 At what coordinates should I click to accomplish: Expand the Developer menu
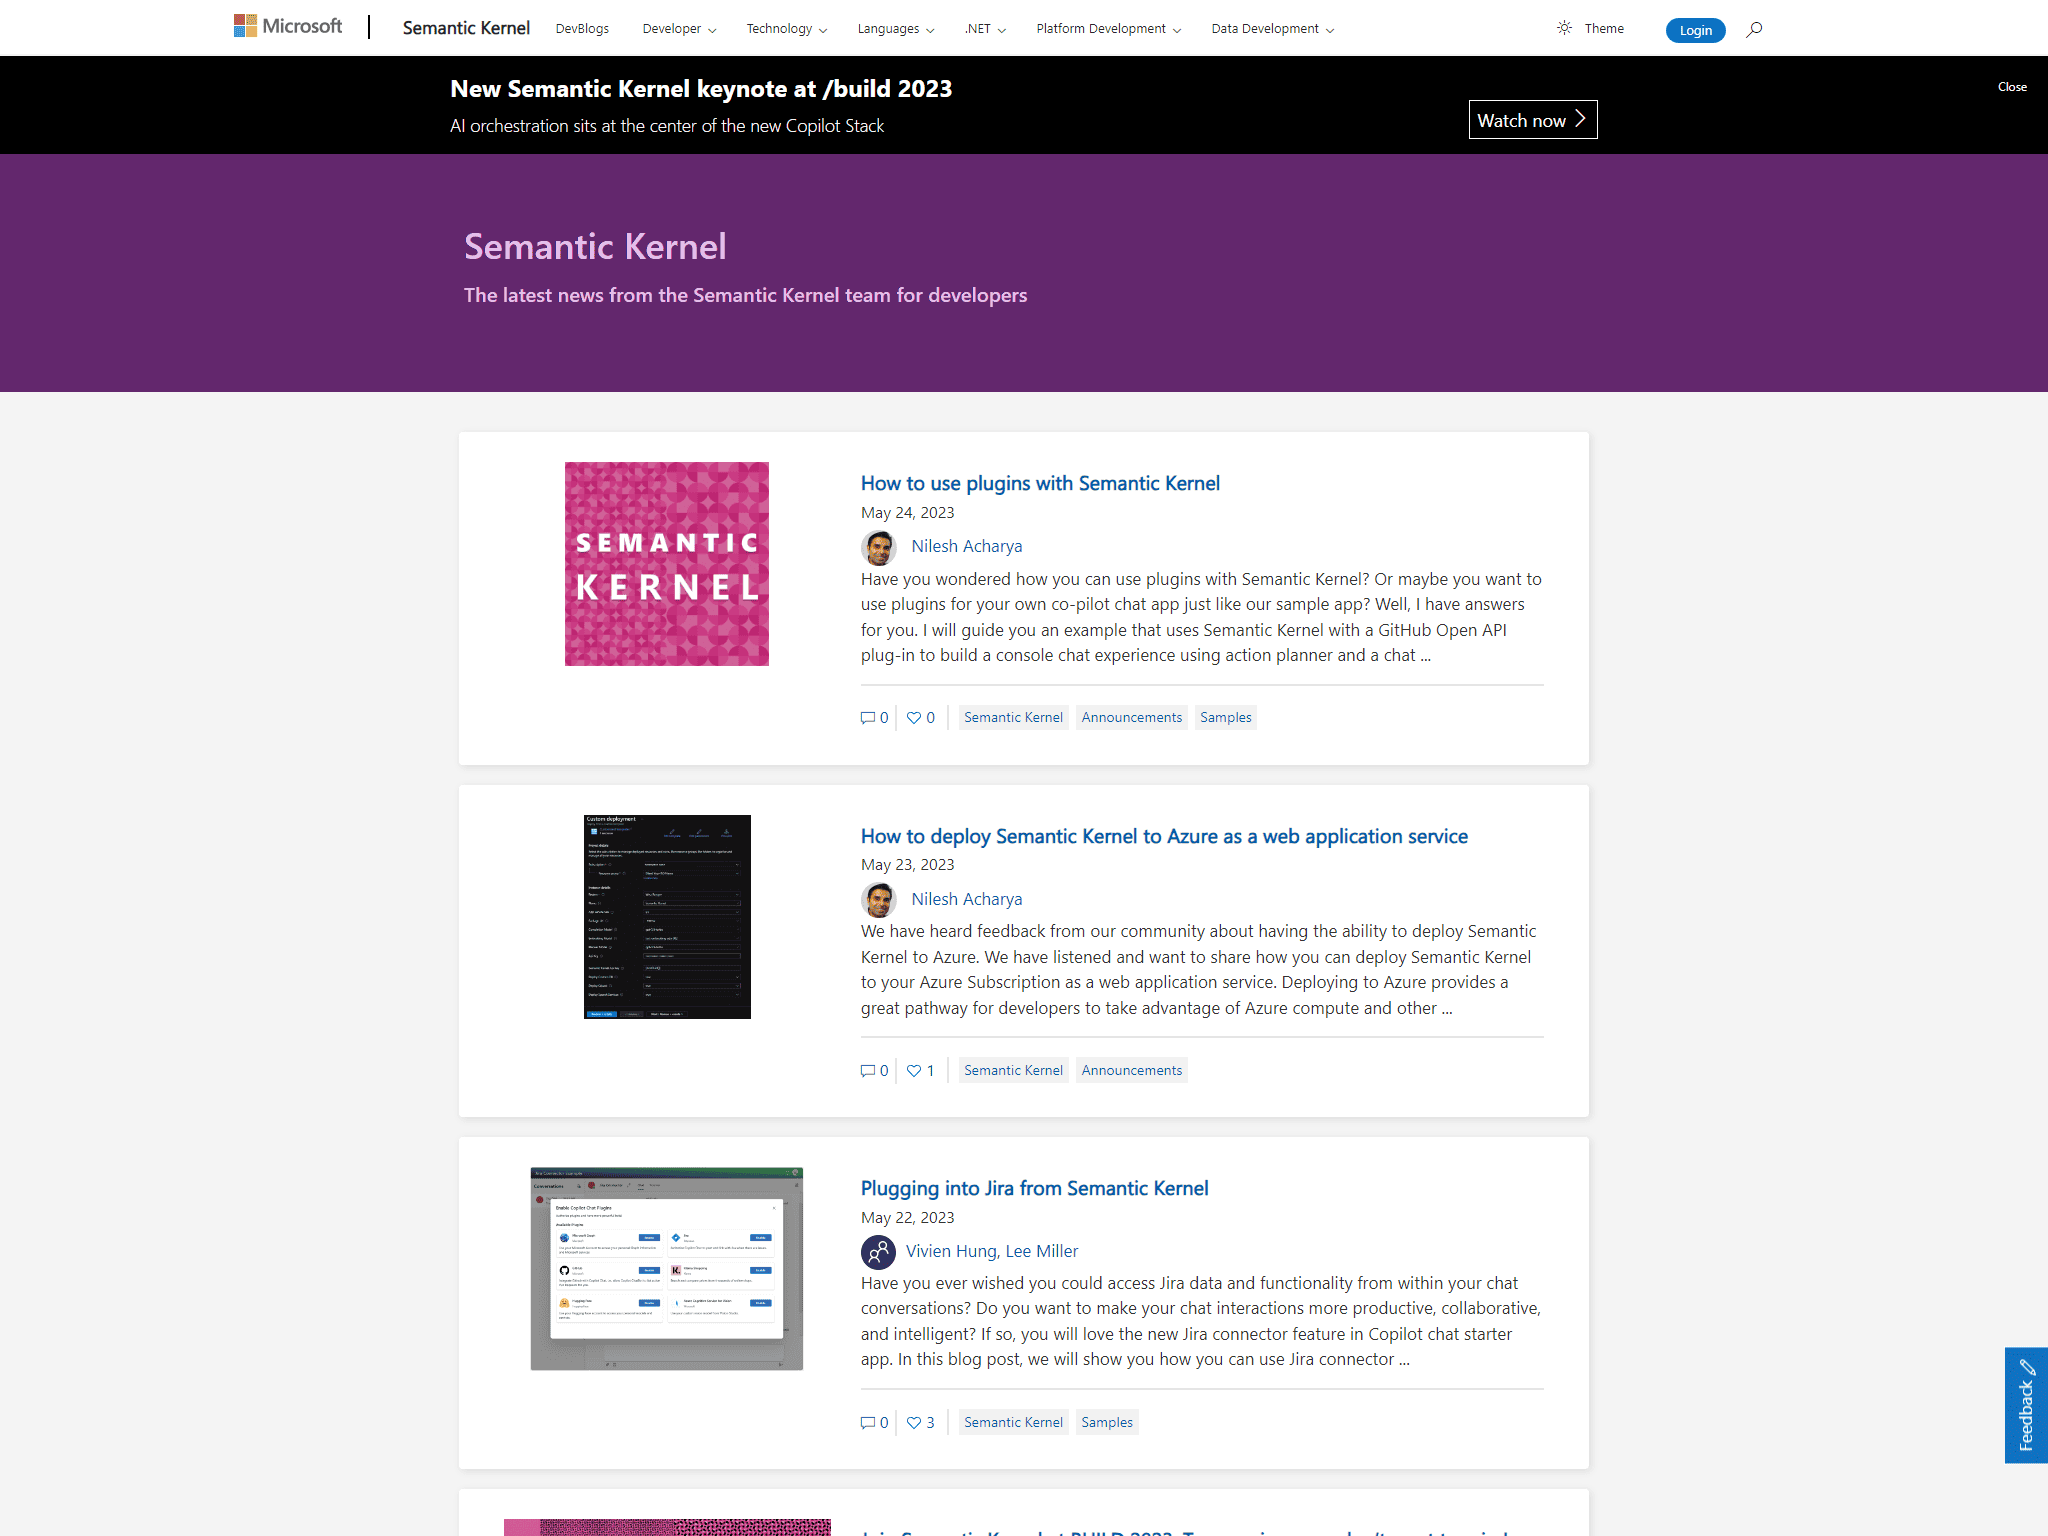(679, 29)
